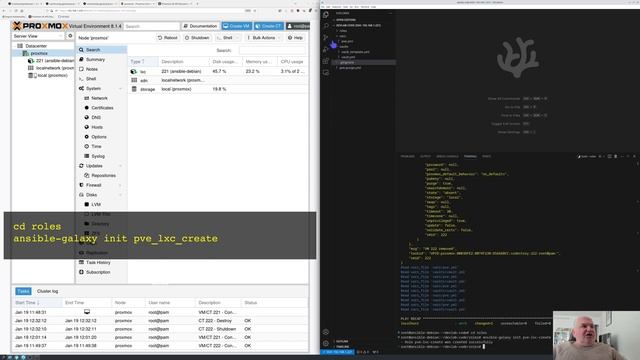The width and height of the screenshot is (640, 360).
Task: Collapse the Disks section in the node menu
Action: tap(120, 195)
